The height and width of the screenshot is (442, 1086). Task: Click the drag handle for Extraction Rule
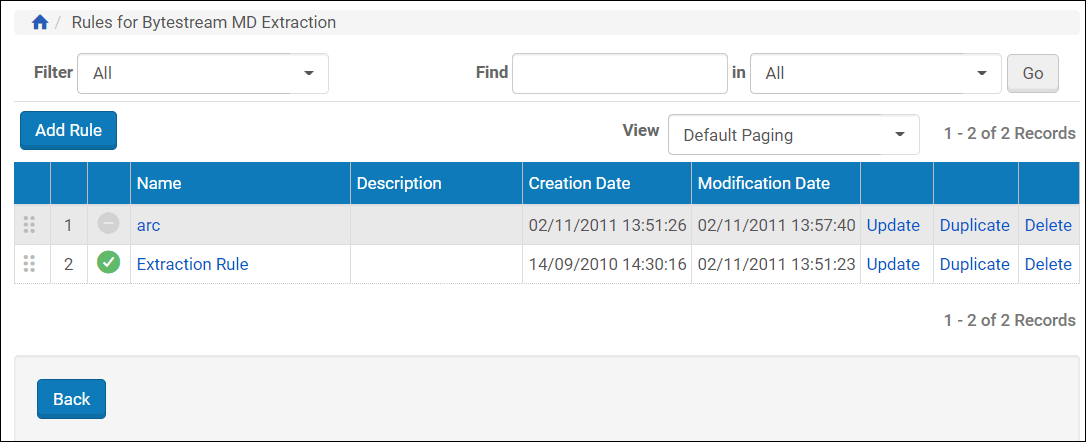[29, 264]
